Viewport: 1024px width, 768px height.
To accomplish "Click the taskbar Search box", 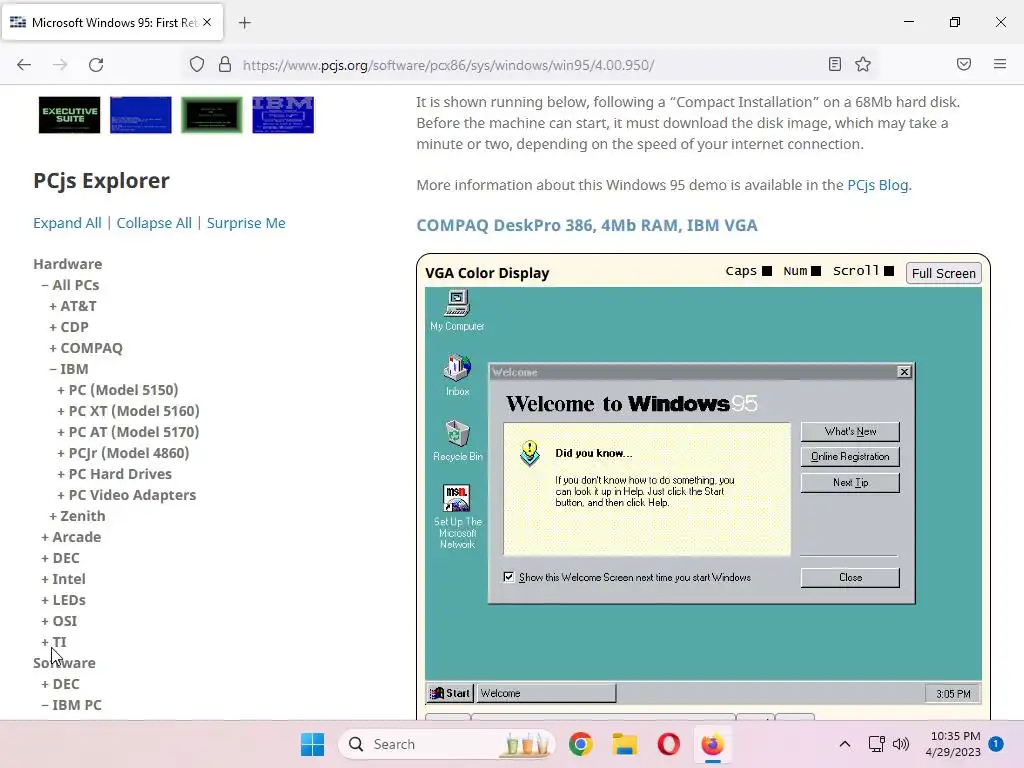I will click(x=447, y=744).
